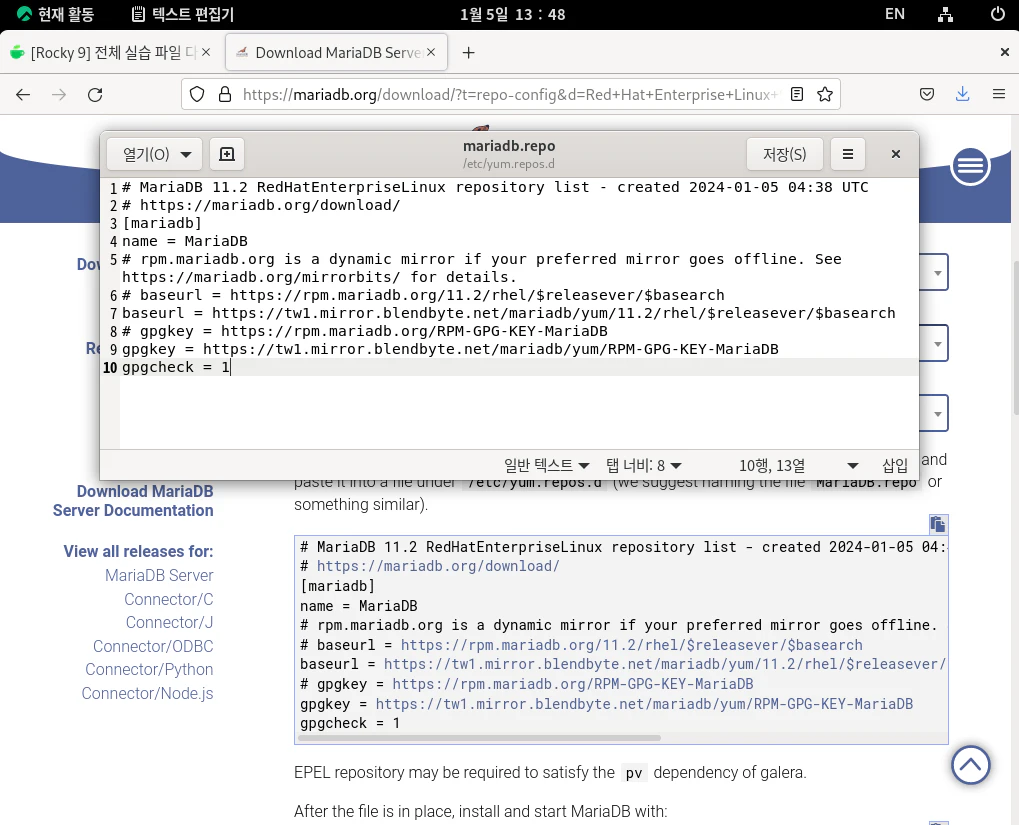Open the MariaDB Server releases link
1019x825 pixels.
pyautogui.click(x=159, y=575)
